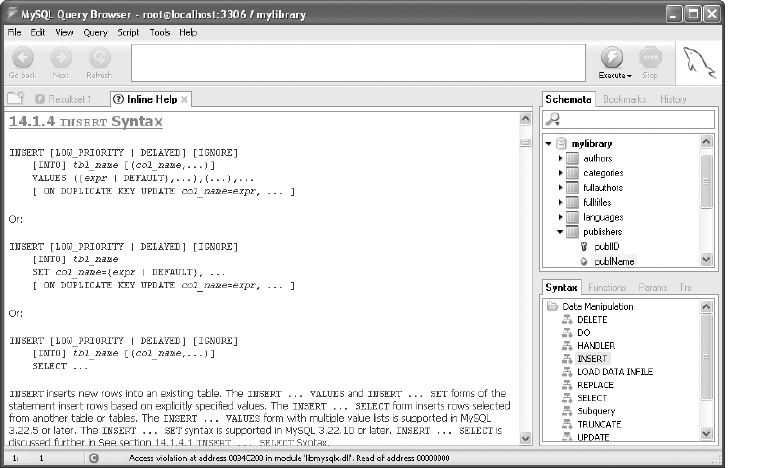The image size is (764, 468).
Task: Switch to the Functions tab
Action: 607,287
